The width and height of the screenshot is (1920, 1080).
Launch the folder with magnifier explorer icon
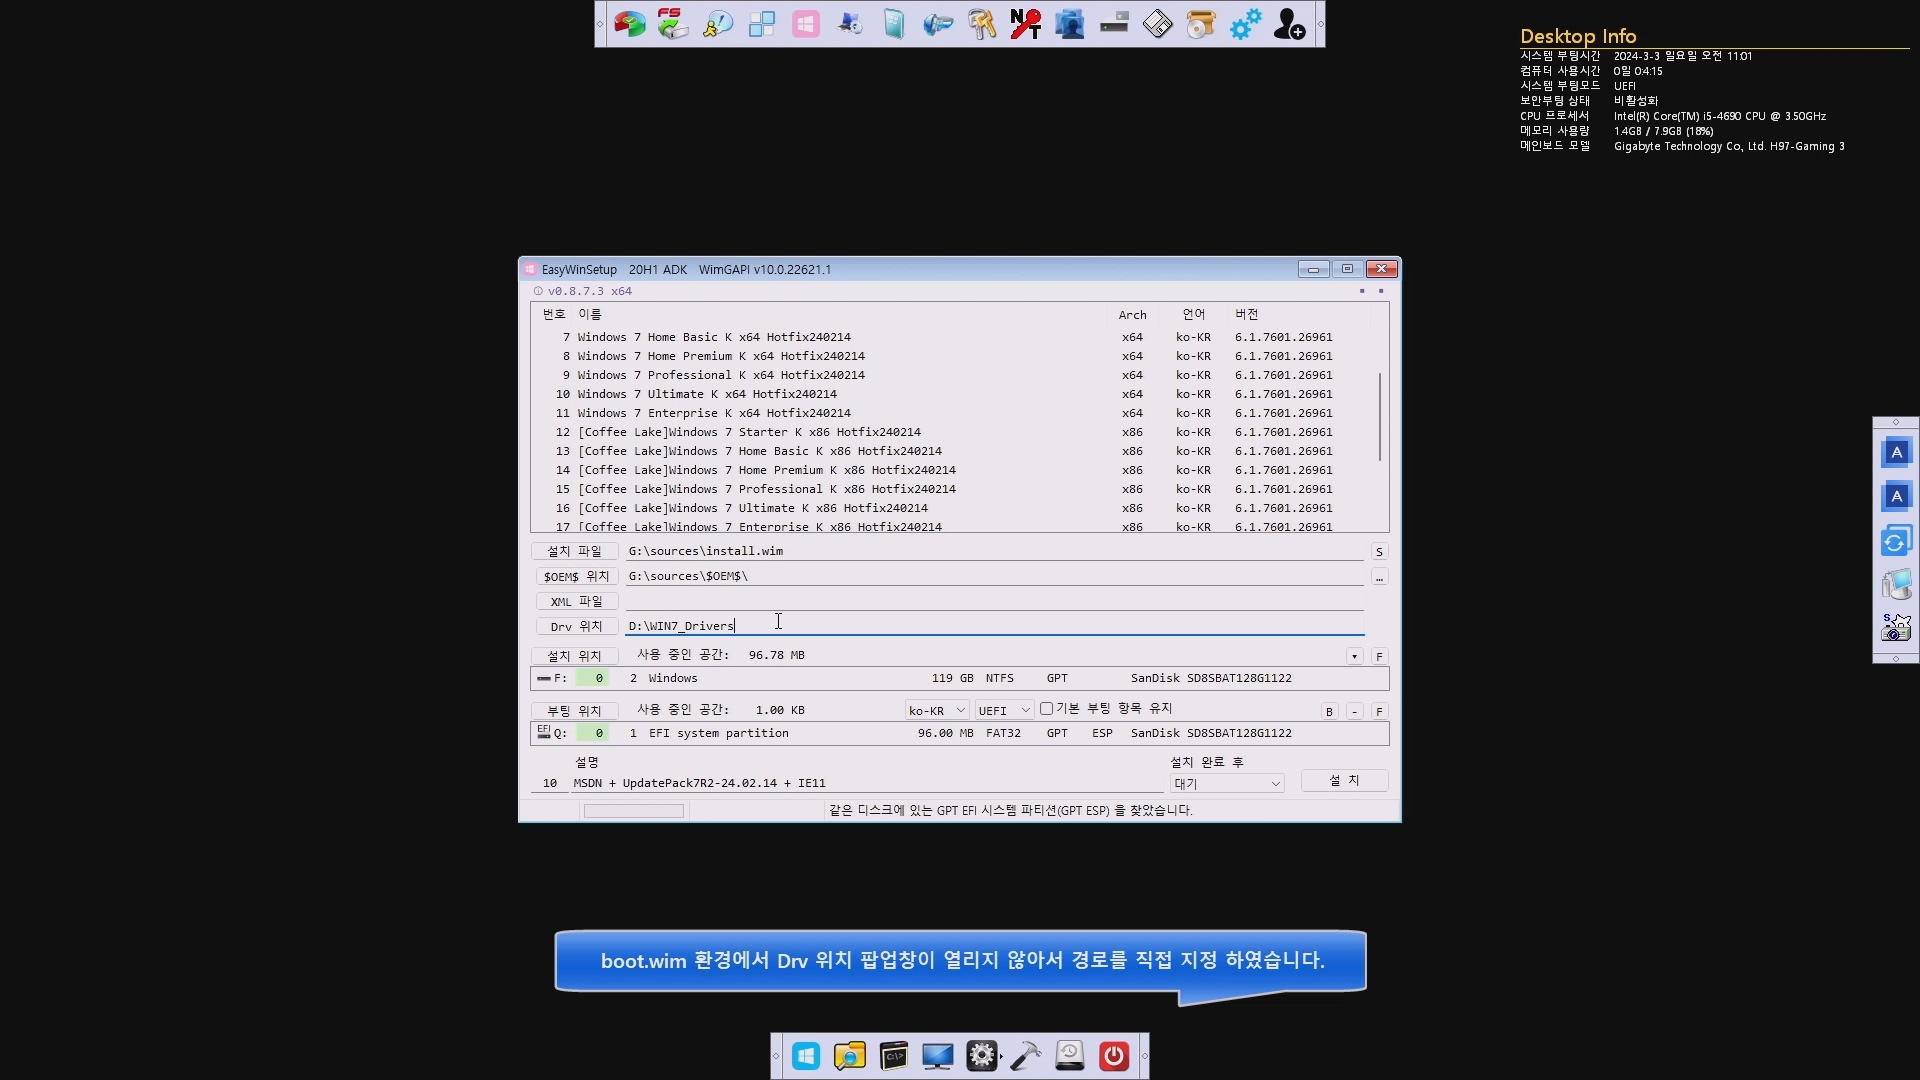click(850, 1056)
